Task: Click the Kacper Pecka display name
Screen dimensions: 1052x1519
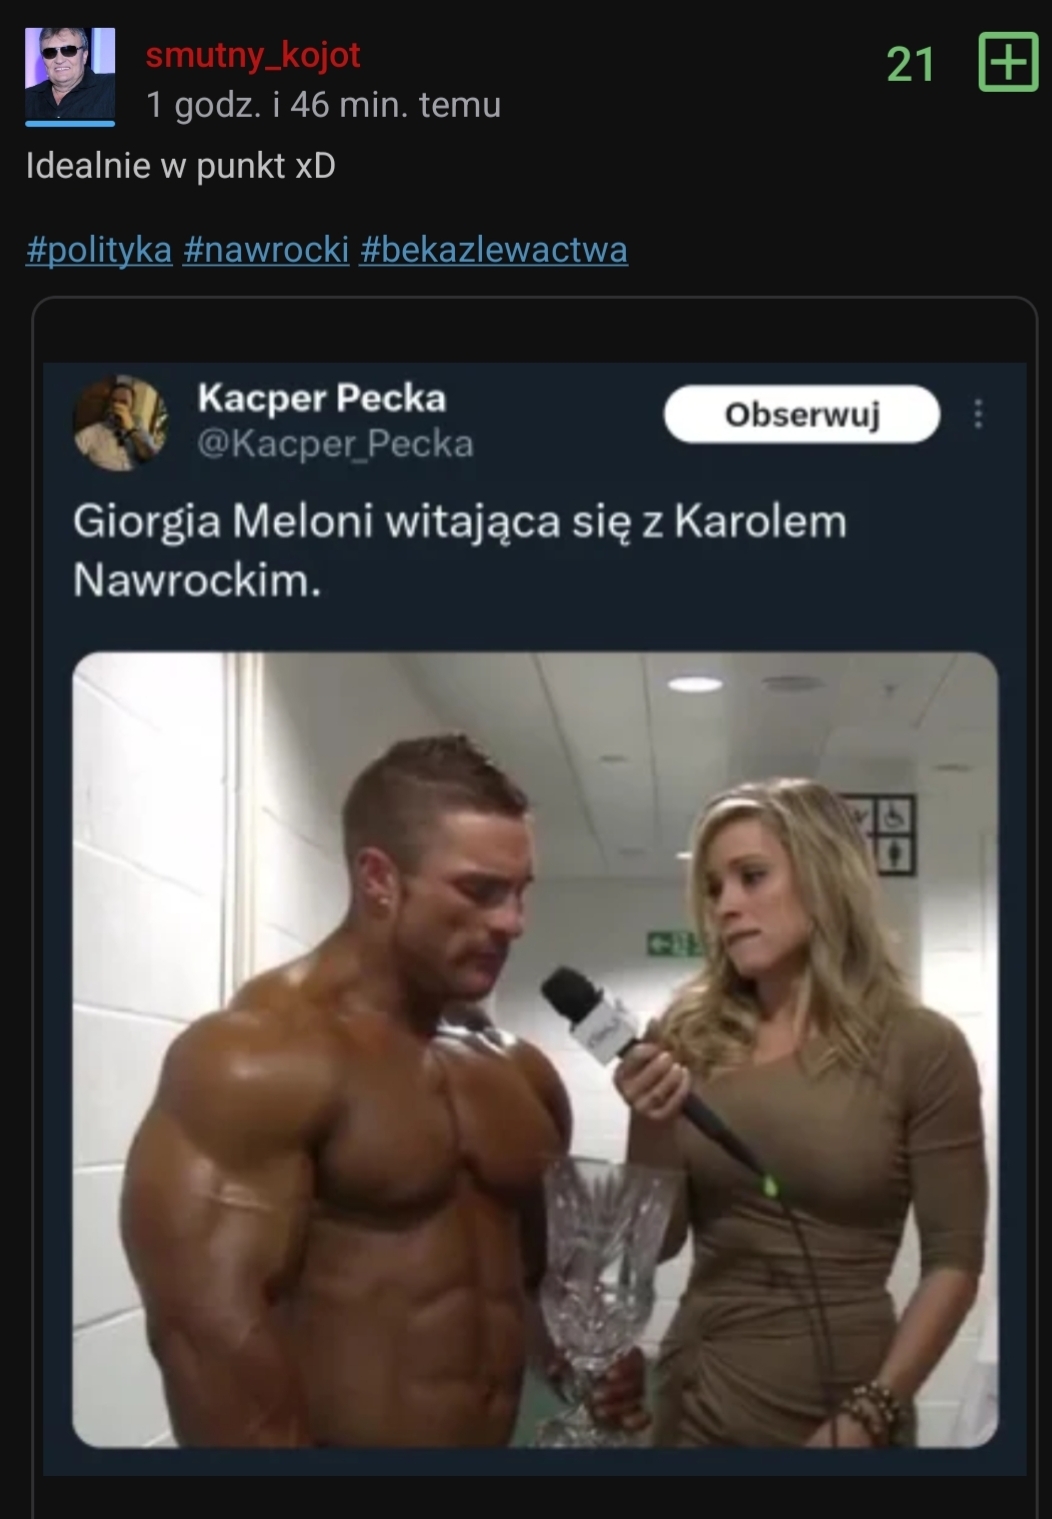Action: [321, 398]
